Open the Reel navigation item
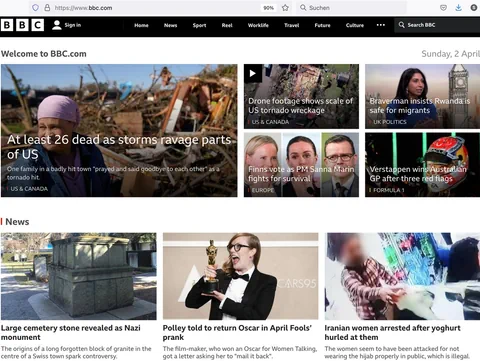 pyautogui.click(x=227, y=25)
